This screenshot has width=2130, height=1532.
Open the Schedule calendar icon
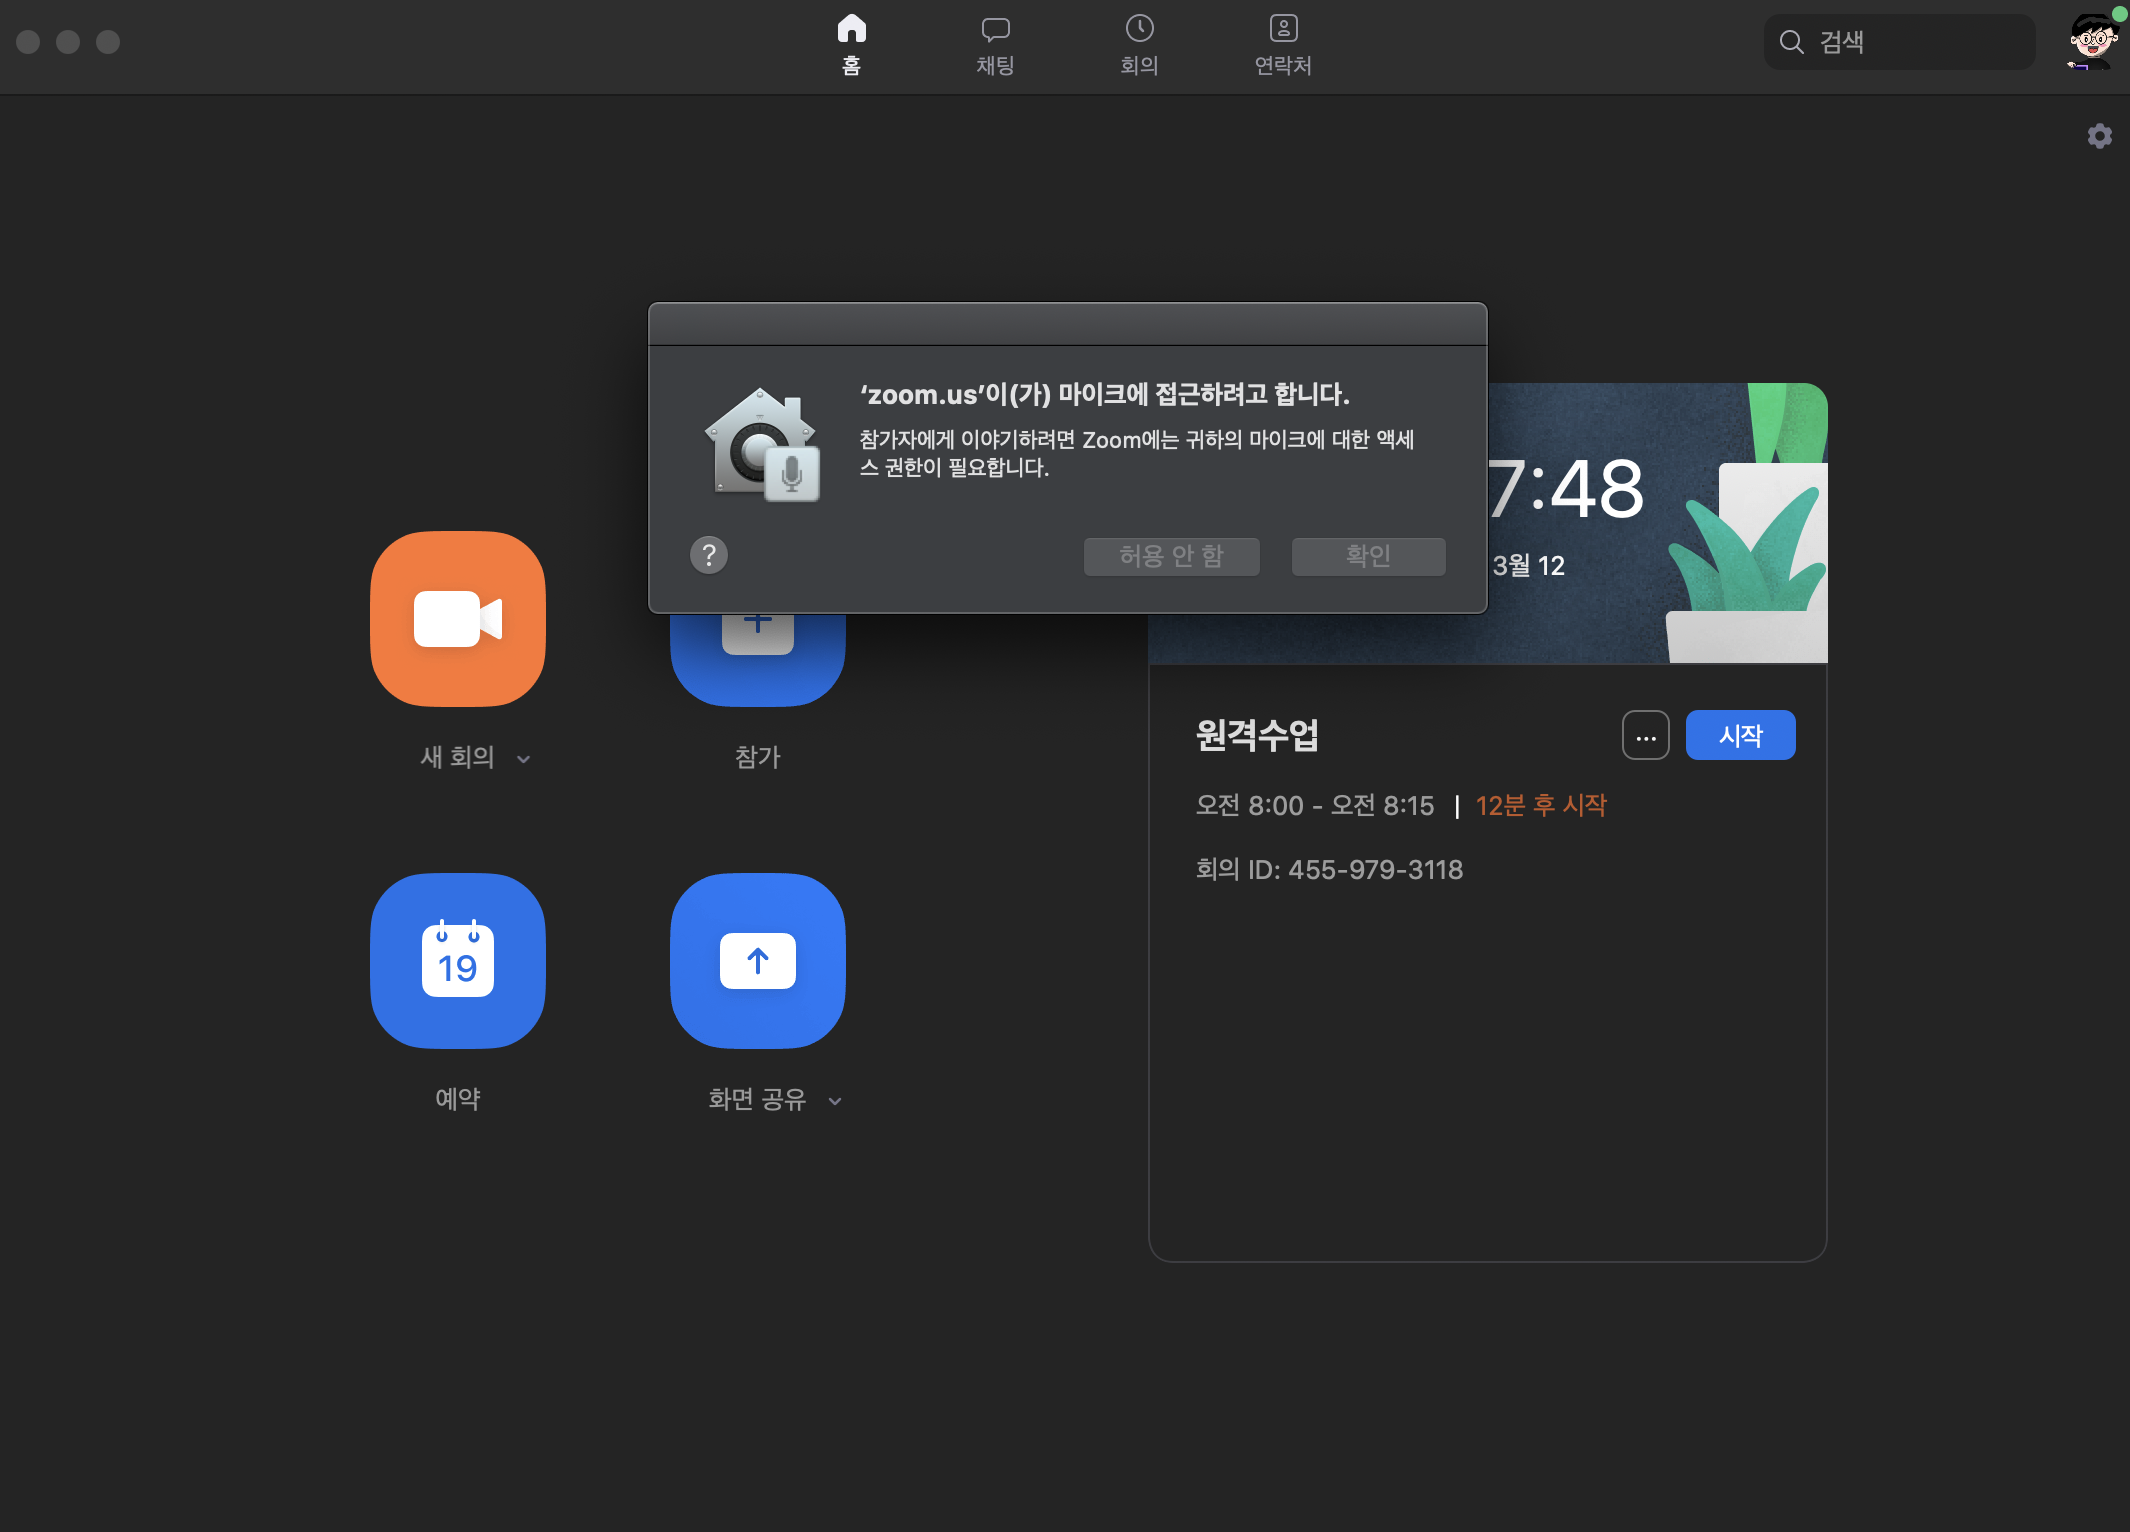pyautogui.click(x=458, y=961)
